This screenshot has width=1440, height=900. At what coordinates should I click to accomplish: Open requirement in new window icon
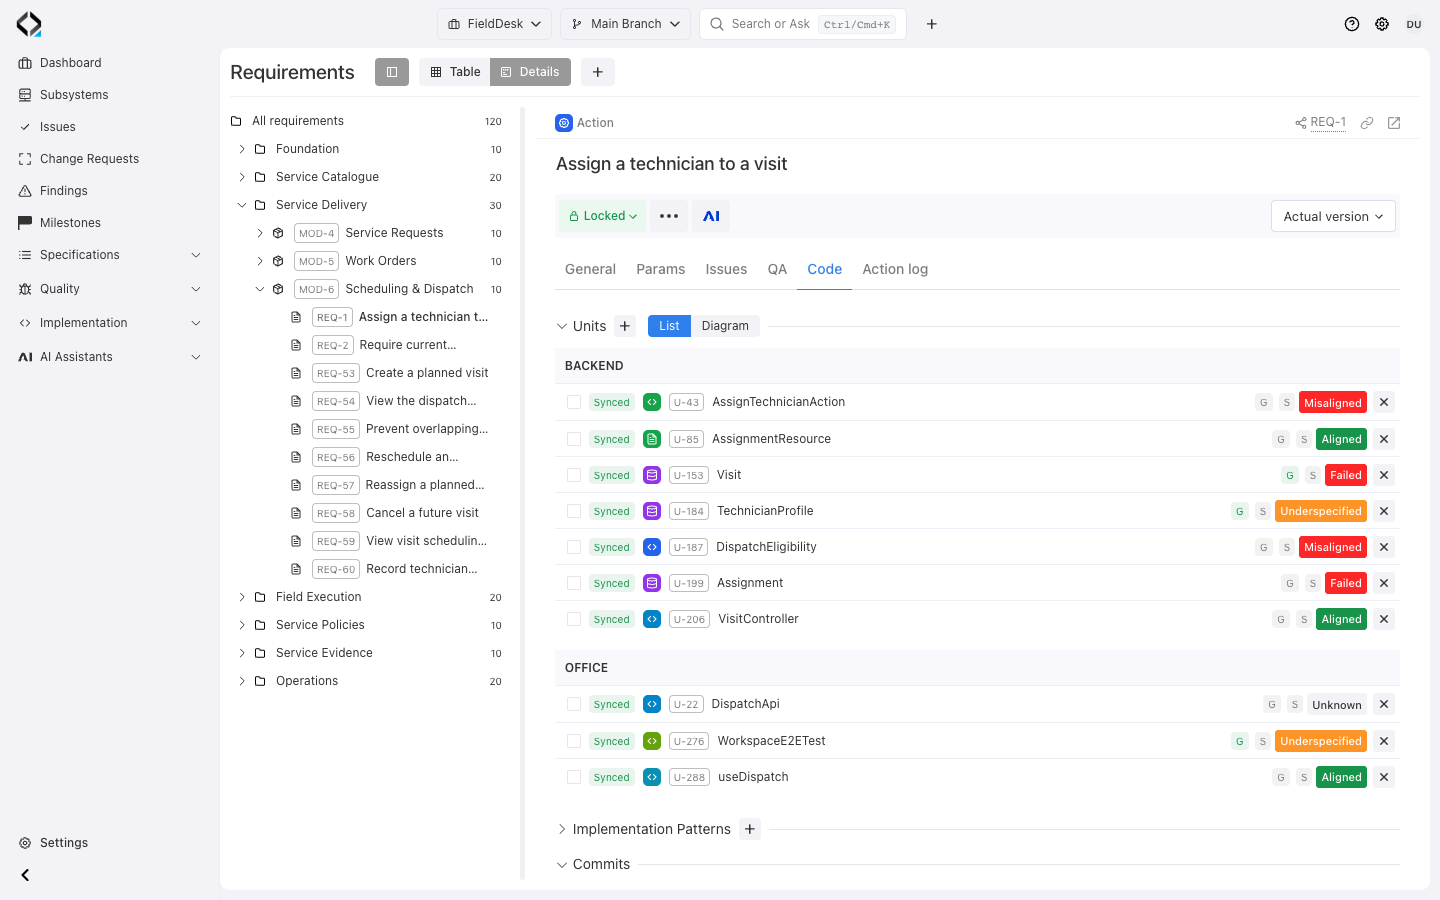click(1394, 123)
